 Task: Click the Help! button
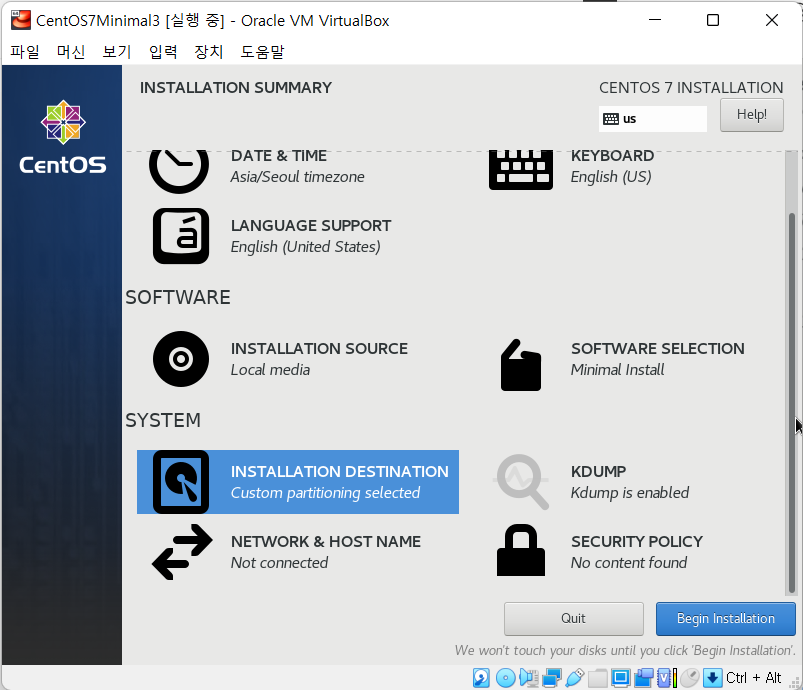click(x=751, y=115)
